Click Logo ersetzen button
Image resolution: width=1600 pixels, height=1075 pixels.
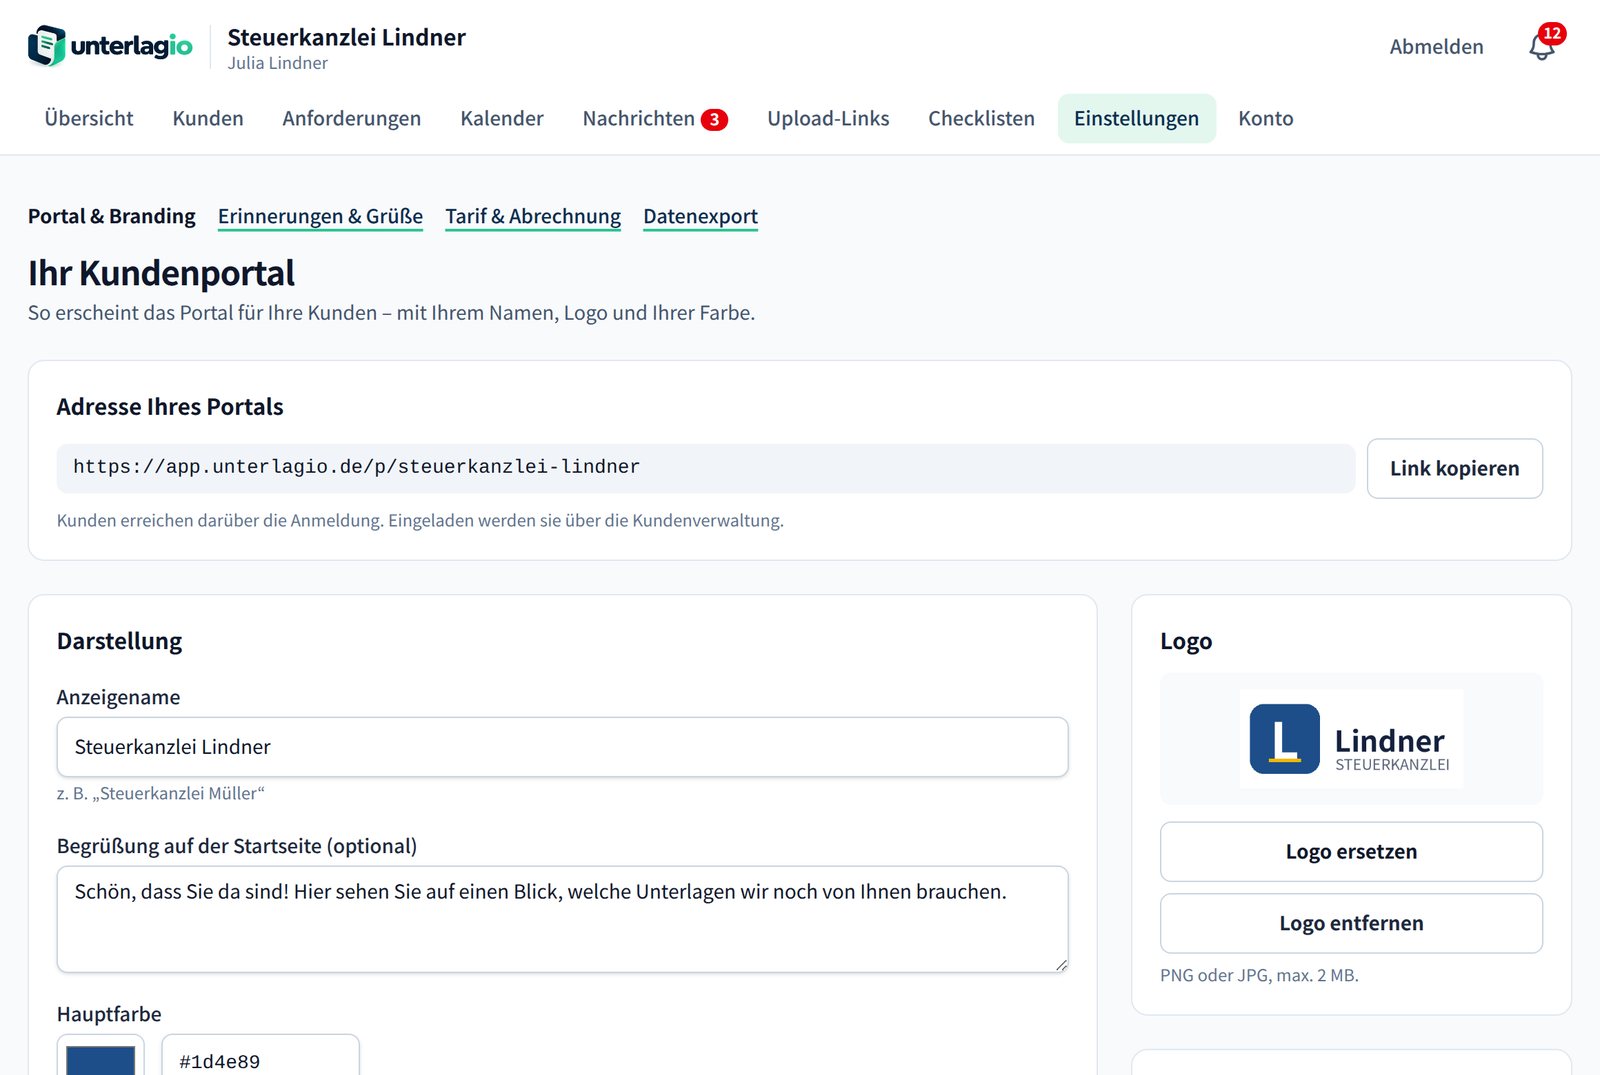click(x=1351, y=852)
